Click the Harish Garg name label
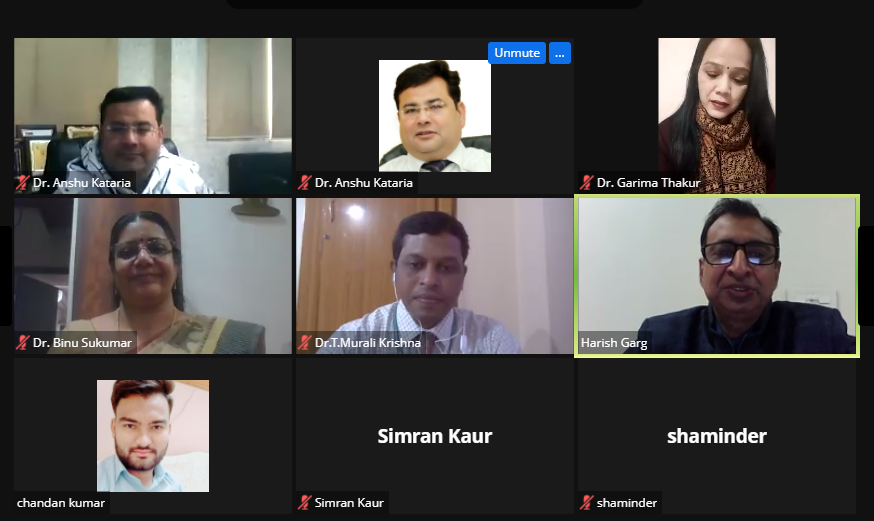874x521 pixels. (614, 343)
